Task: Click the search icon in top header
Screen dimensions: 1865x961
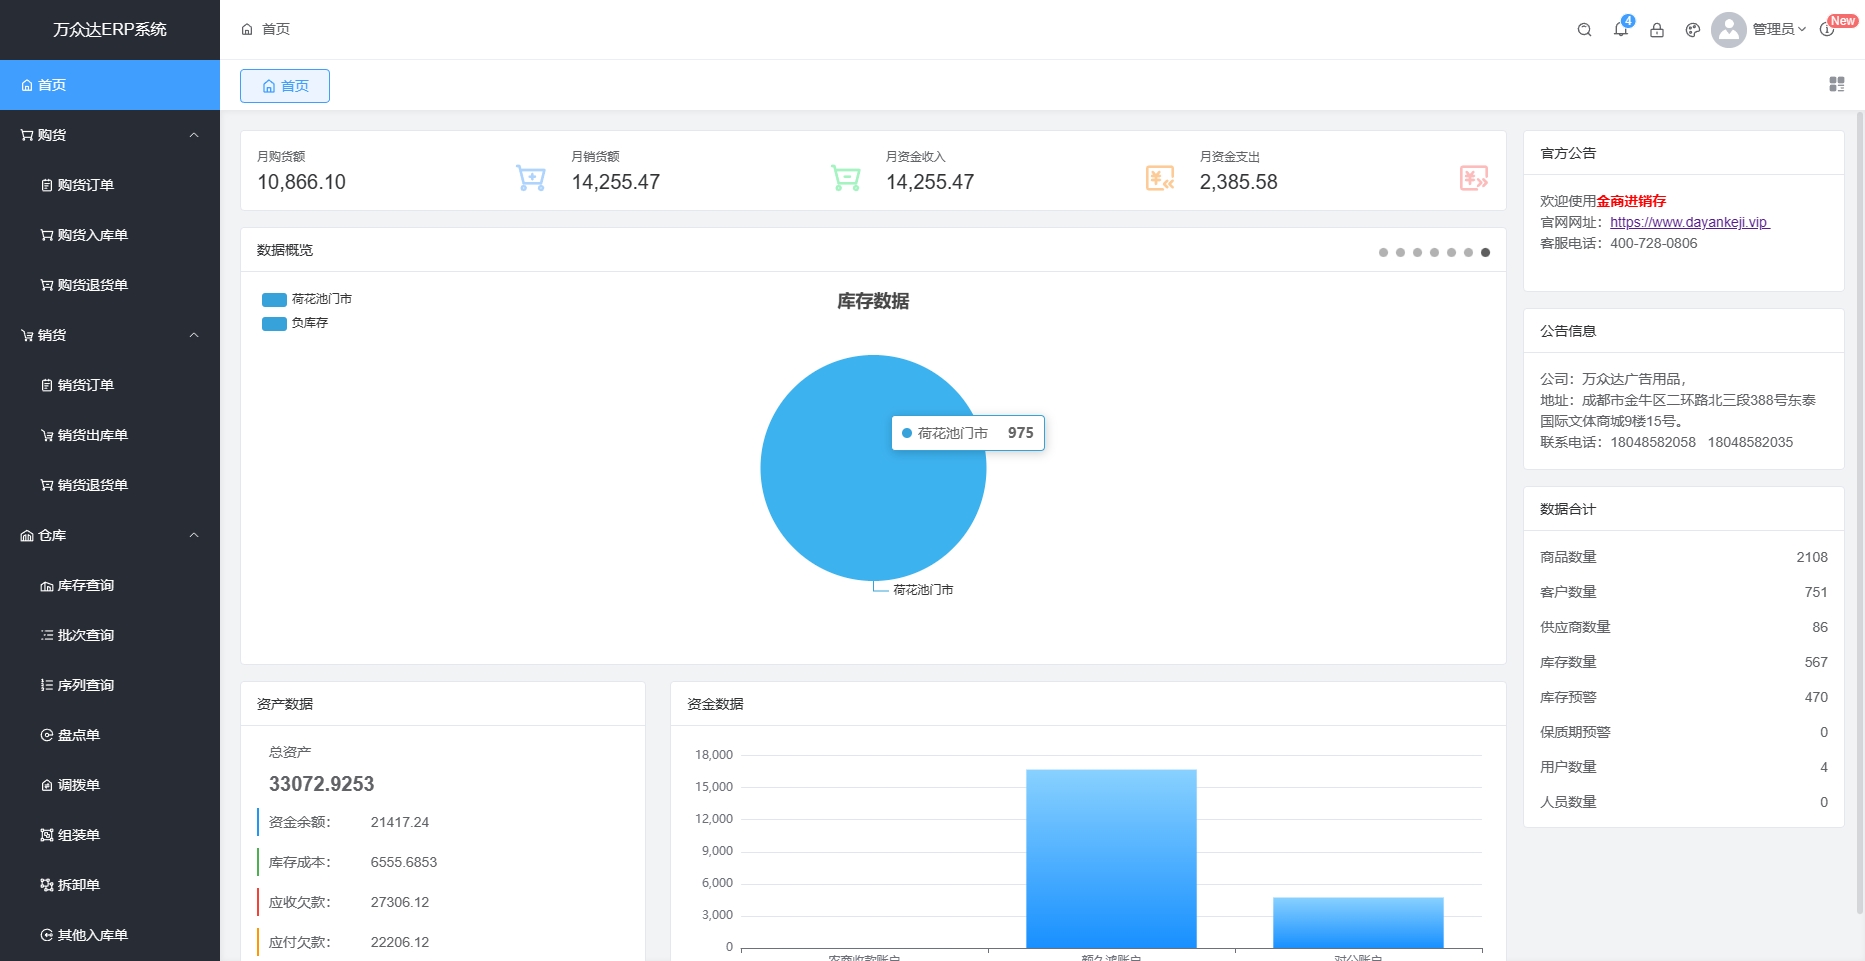Action: pyautogui.click(x=1584, y=30)
